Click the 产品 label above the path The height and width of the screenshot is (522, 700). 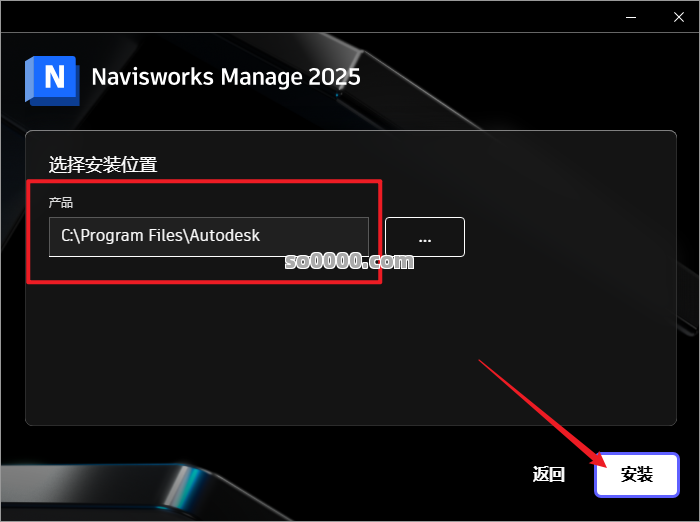pos(61,203)
